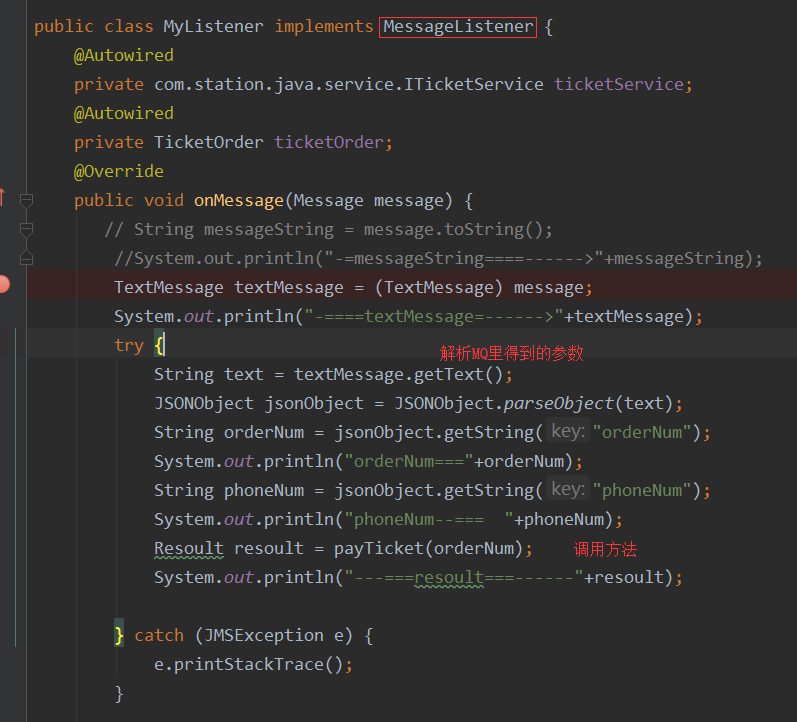The height and width of the screenshot is (722, 797).
Task: Click fold end marker beside System.out.println comment
Action: [x=26, y=258]
